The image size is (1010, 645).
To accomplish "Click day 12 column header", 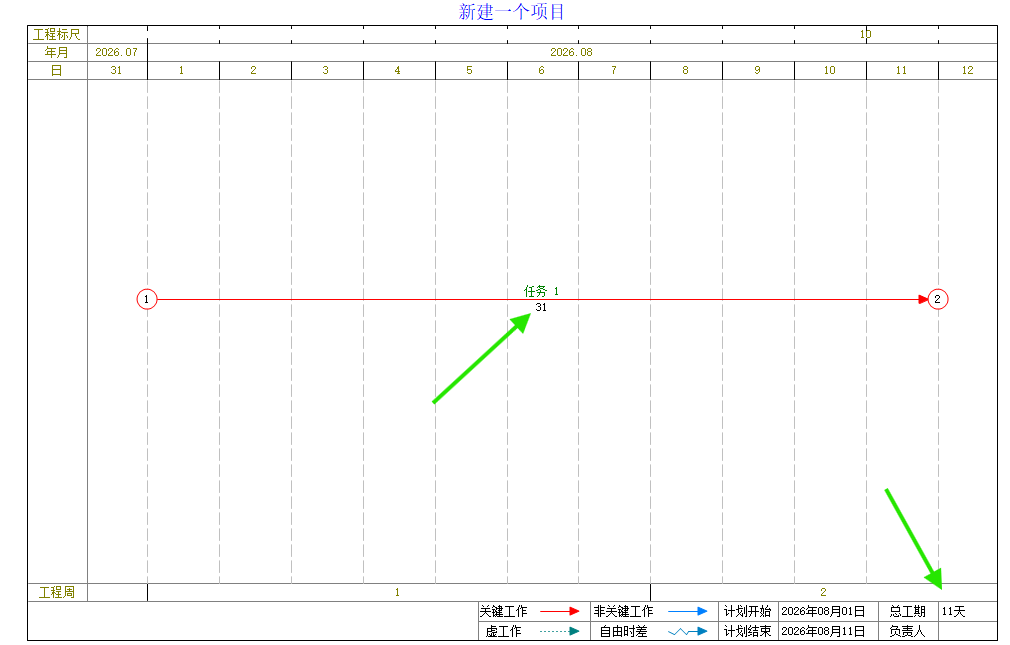I will (967, 70).
